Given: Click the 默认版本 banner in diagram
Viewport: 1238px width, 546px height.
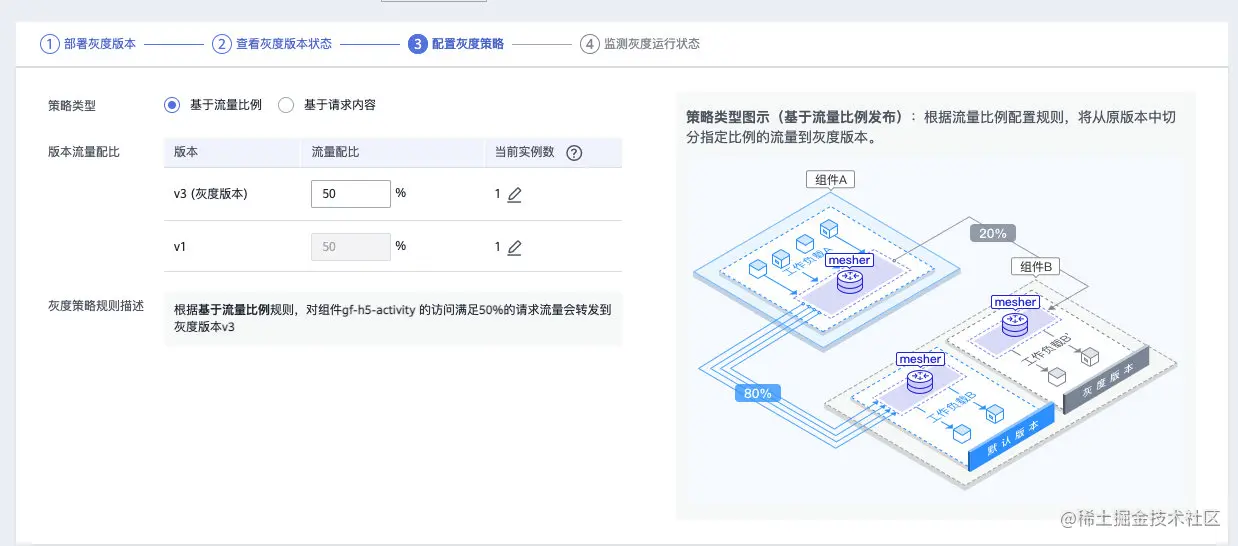Looking at the screenshot, I should click(x=1012, y=437).
